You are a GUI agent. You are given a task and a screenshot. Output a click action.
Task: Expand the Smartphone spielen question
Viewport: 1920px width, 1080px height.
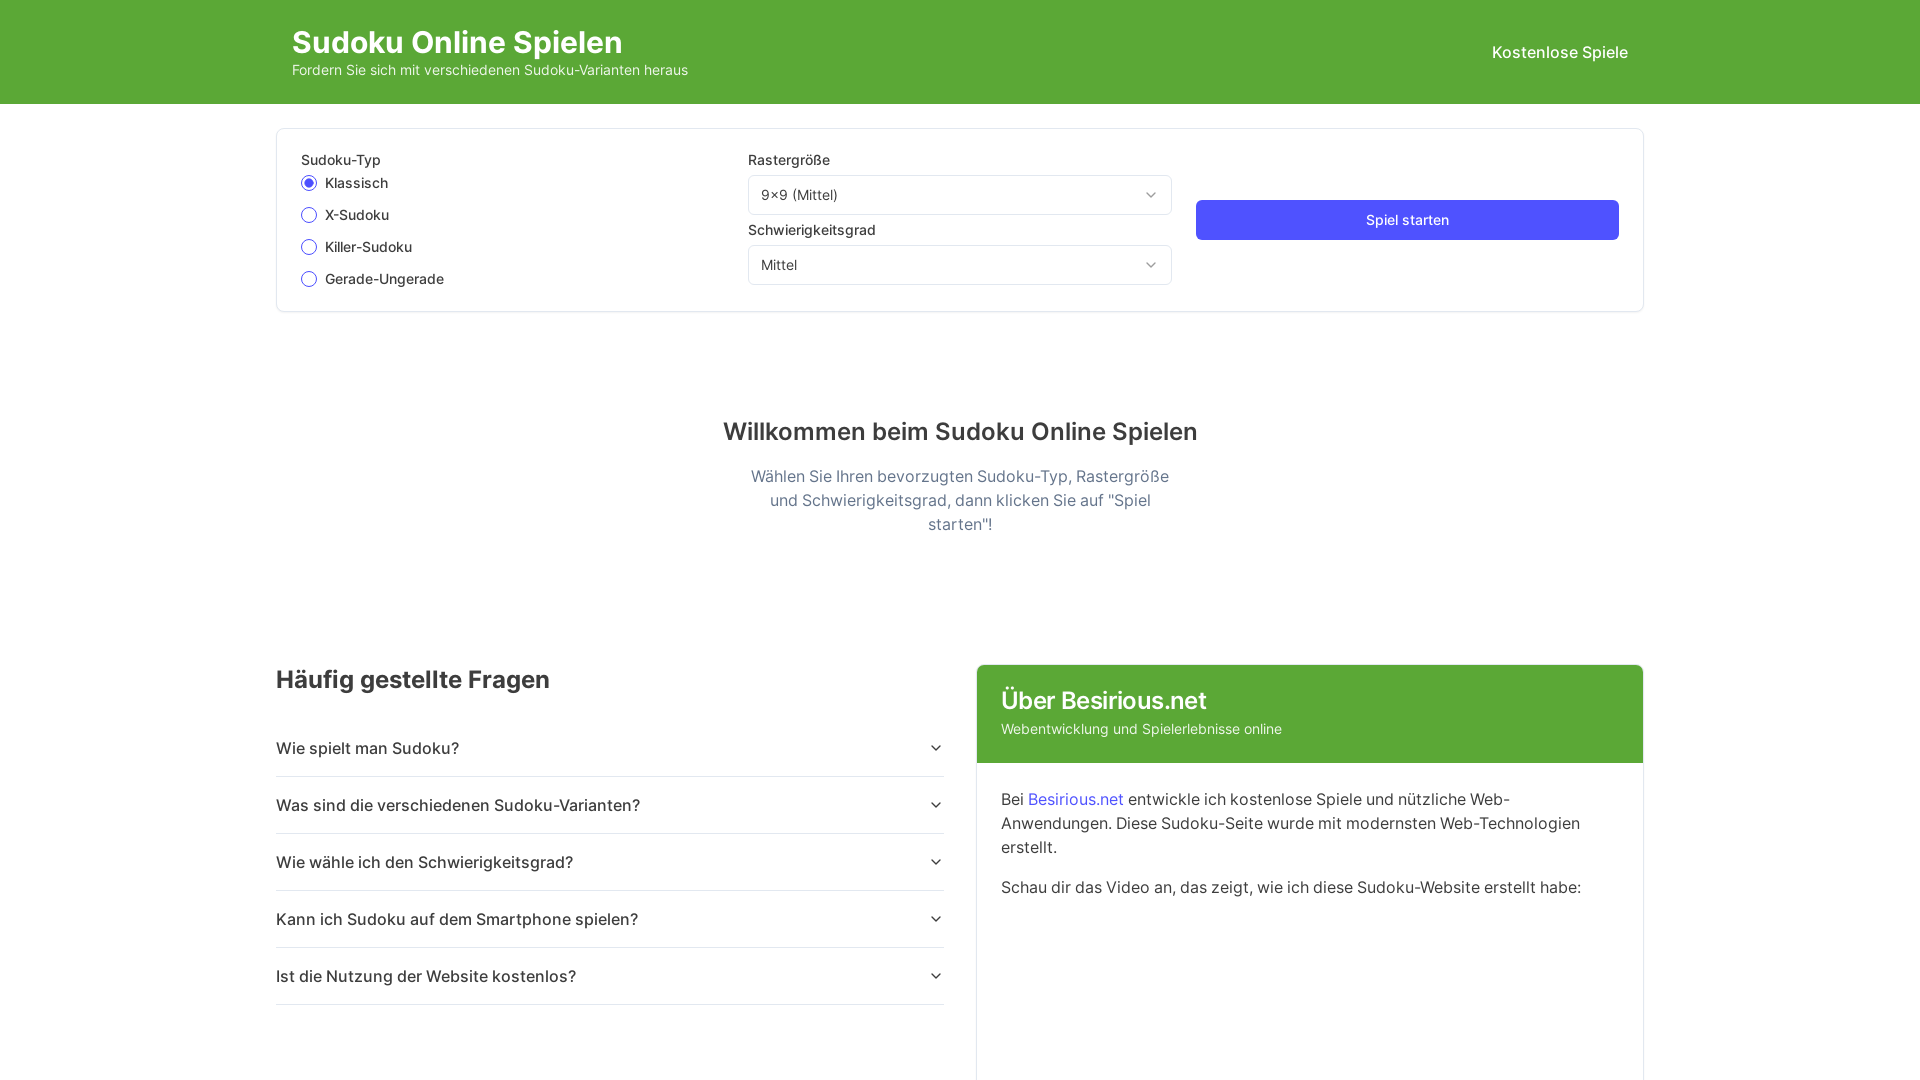click(x=610, y=919)
